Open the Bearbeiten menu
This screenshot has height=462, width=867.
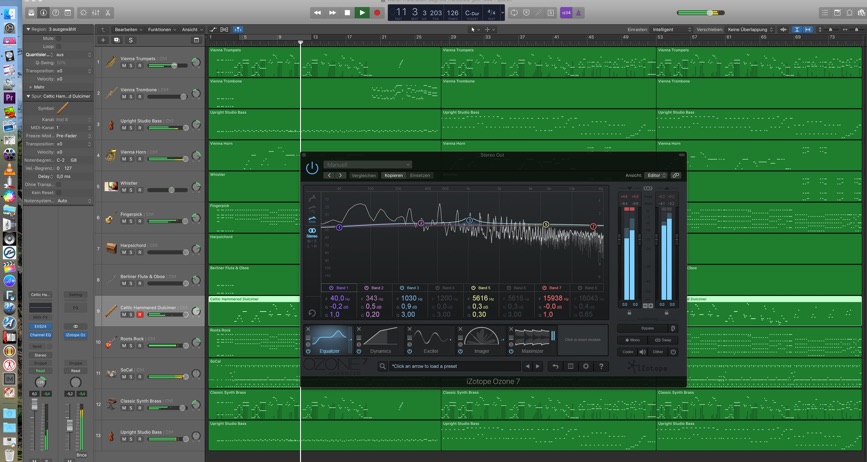(128, 29)
